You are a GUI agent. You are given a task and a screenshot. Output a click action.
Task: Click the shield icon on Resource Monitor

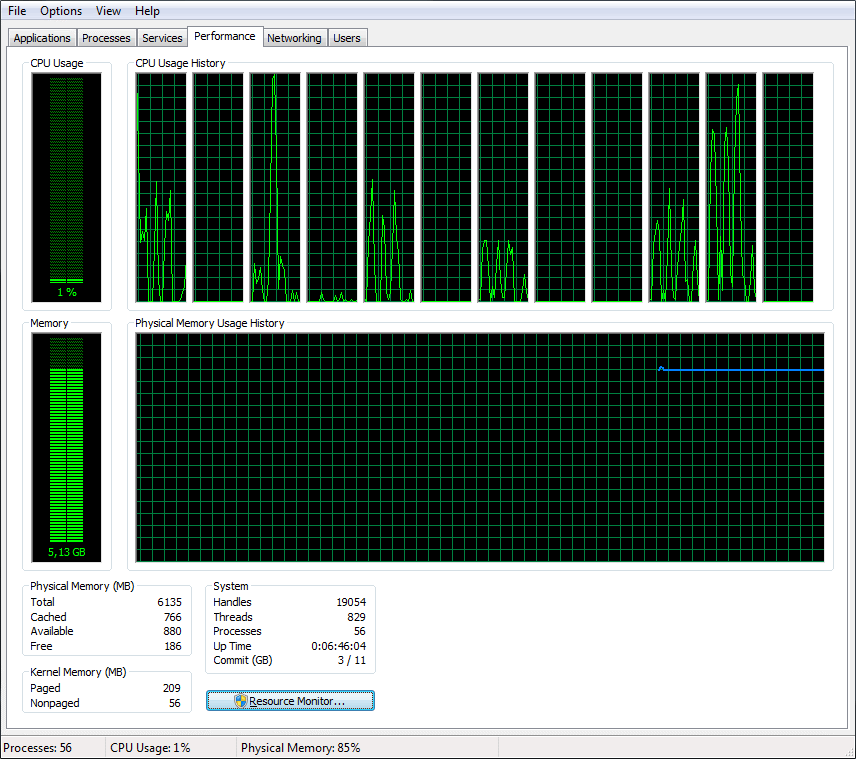coord(241,701)
